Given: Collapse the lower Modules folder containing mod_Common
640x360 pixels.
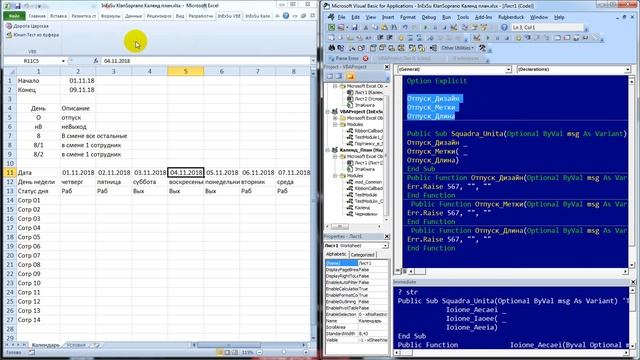Looking at the screenshot, I should [x=335, y=176].
